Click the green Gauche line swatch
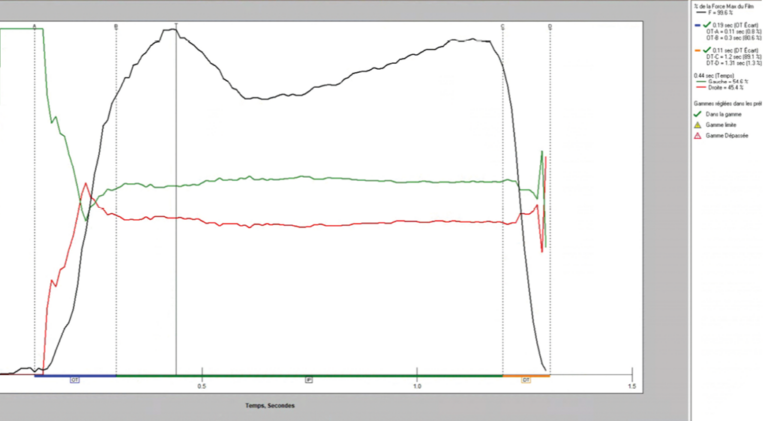 [x=701, y=82]
